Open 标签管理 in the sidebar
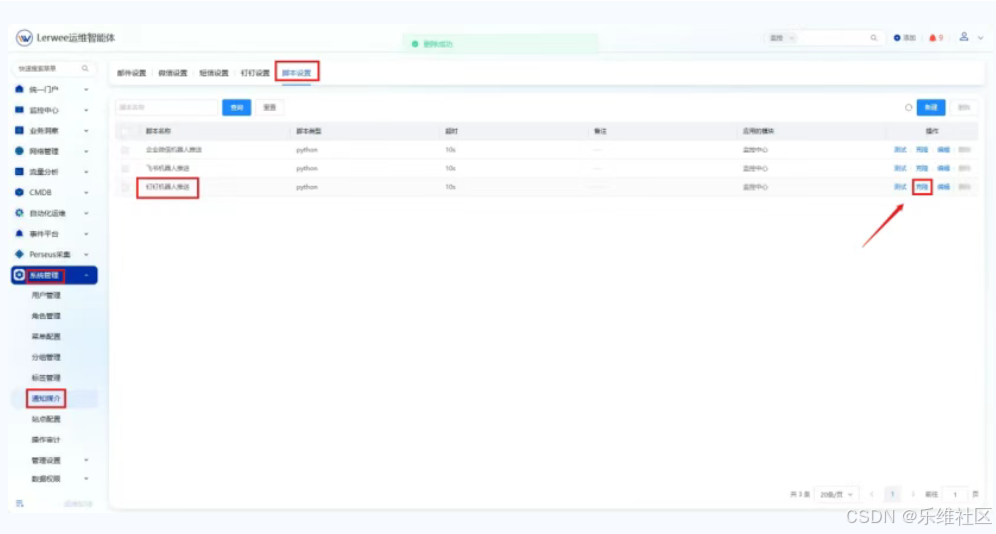 pos(46,378)
